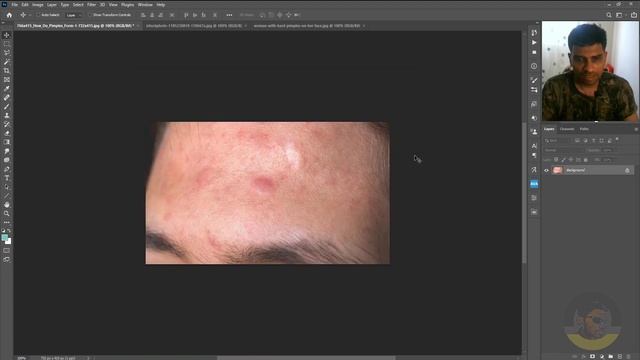Screen dimensions: 640x360
Task: Toggle lock transparent pixels in Layers panel
Action: (556, 160)
